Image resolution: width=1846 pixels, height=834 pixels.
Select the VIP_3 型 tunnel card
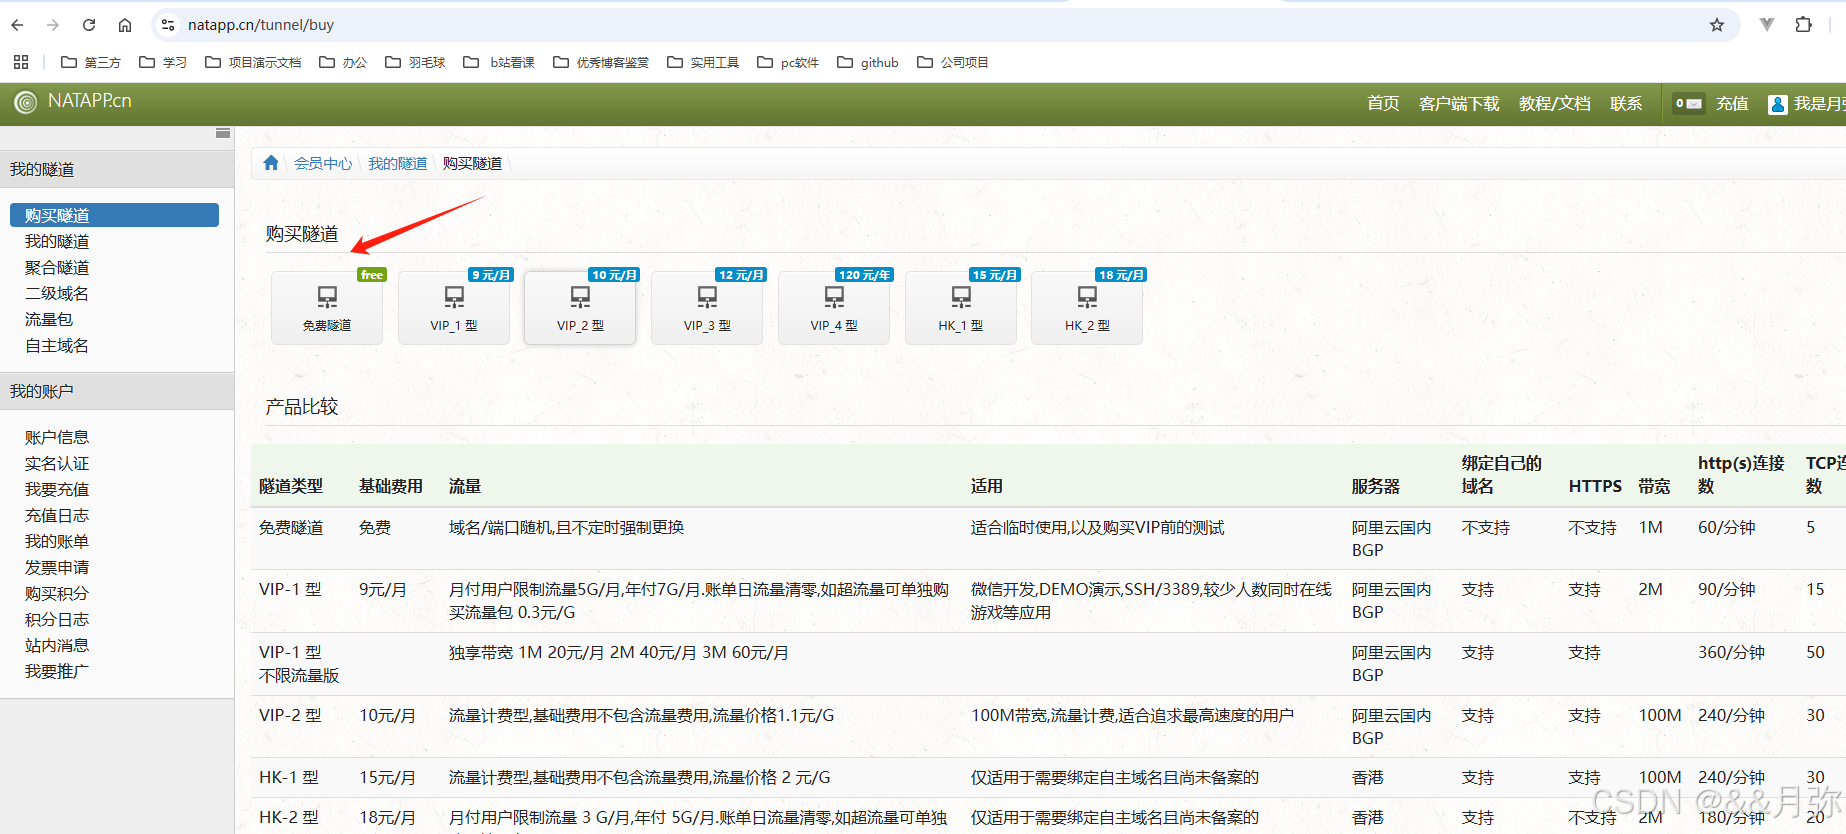point(707,308)
